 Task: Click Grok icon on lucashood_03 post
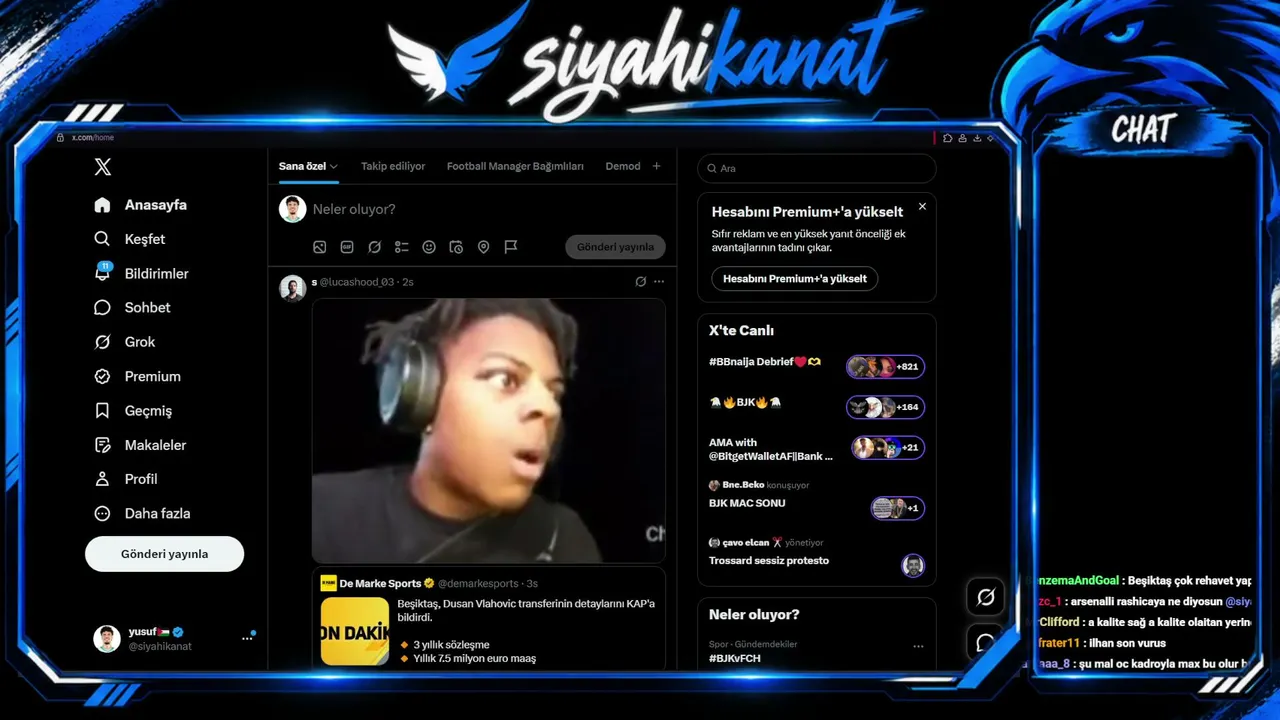(641, 282)
